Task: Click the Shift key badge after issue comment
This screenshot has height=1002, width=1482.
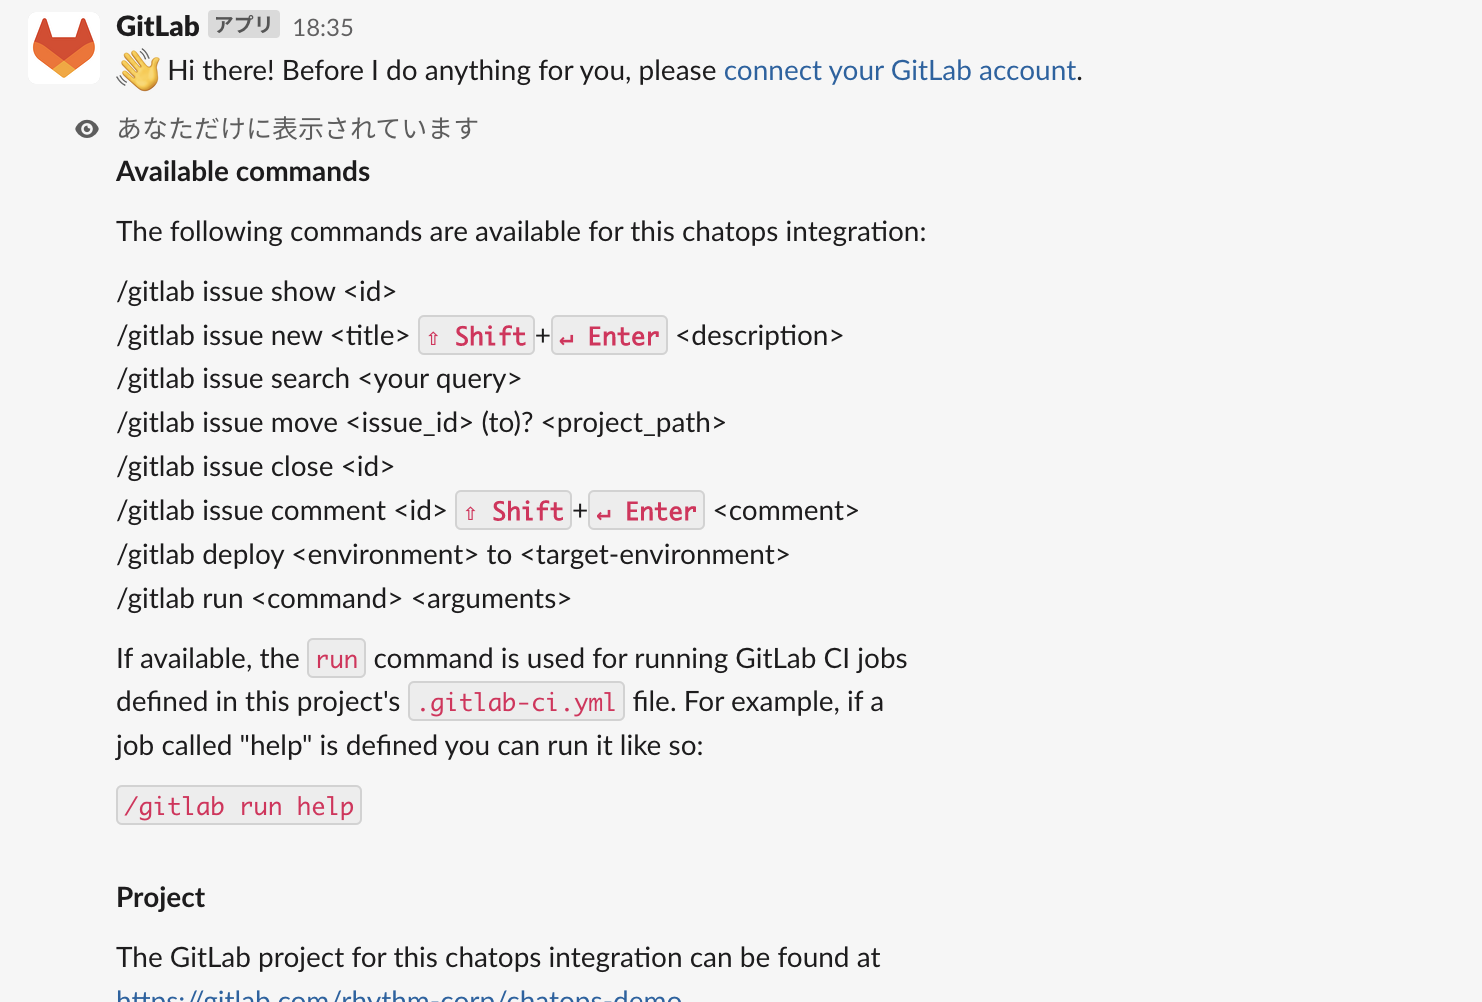Action: point(513,510)
